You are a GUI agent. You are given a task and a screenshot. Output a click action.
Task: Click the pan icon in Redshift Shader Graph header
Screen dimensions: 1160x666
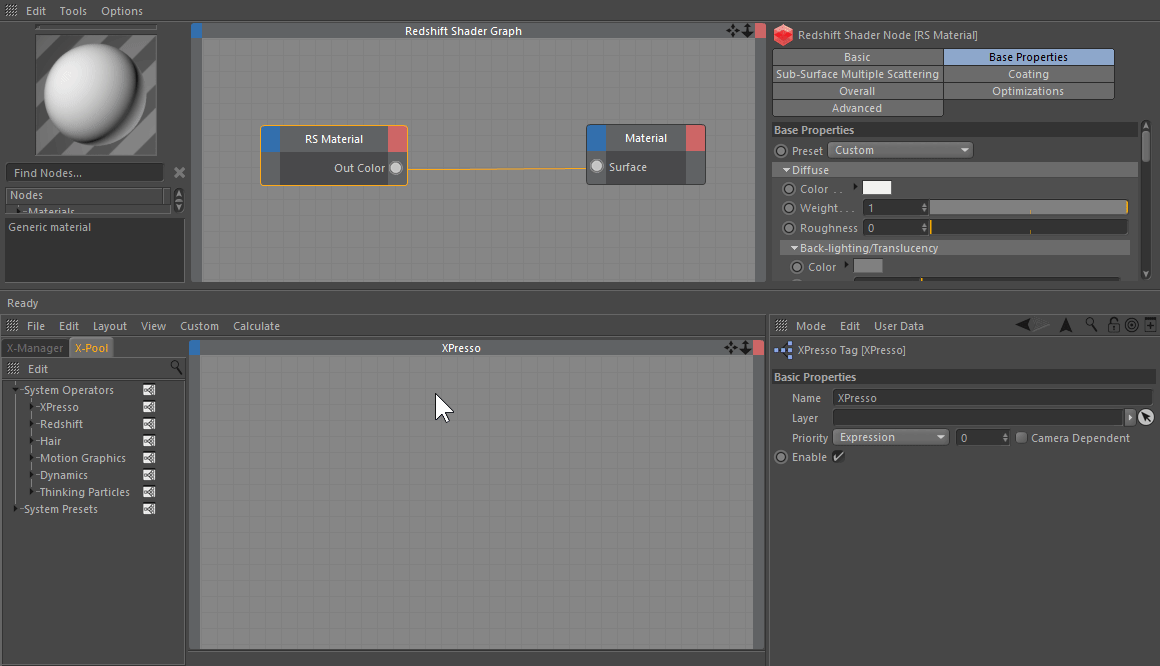click(x=732, y=30)
